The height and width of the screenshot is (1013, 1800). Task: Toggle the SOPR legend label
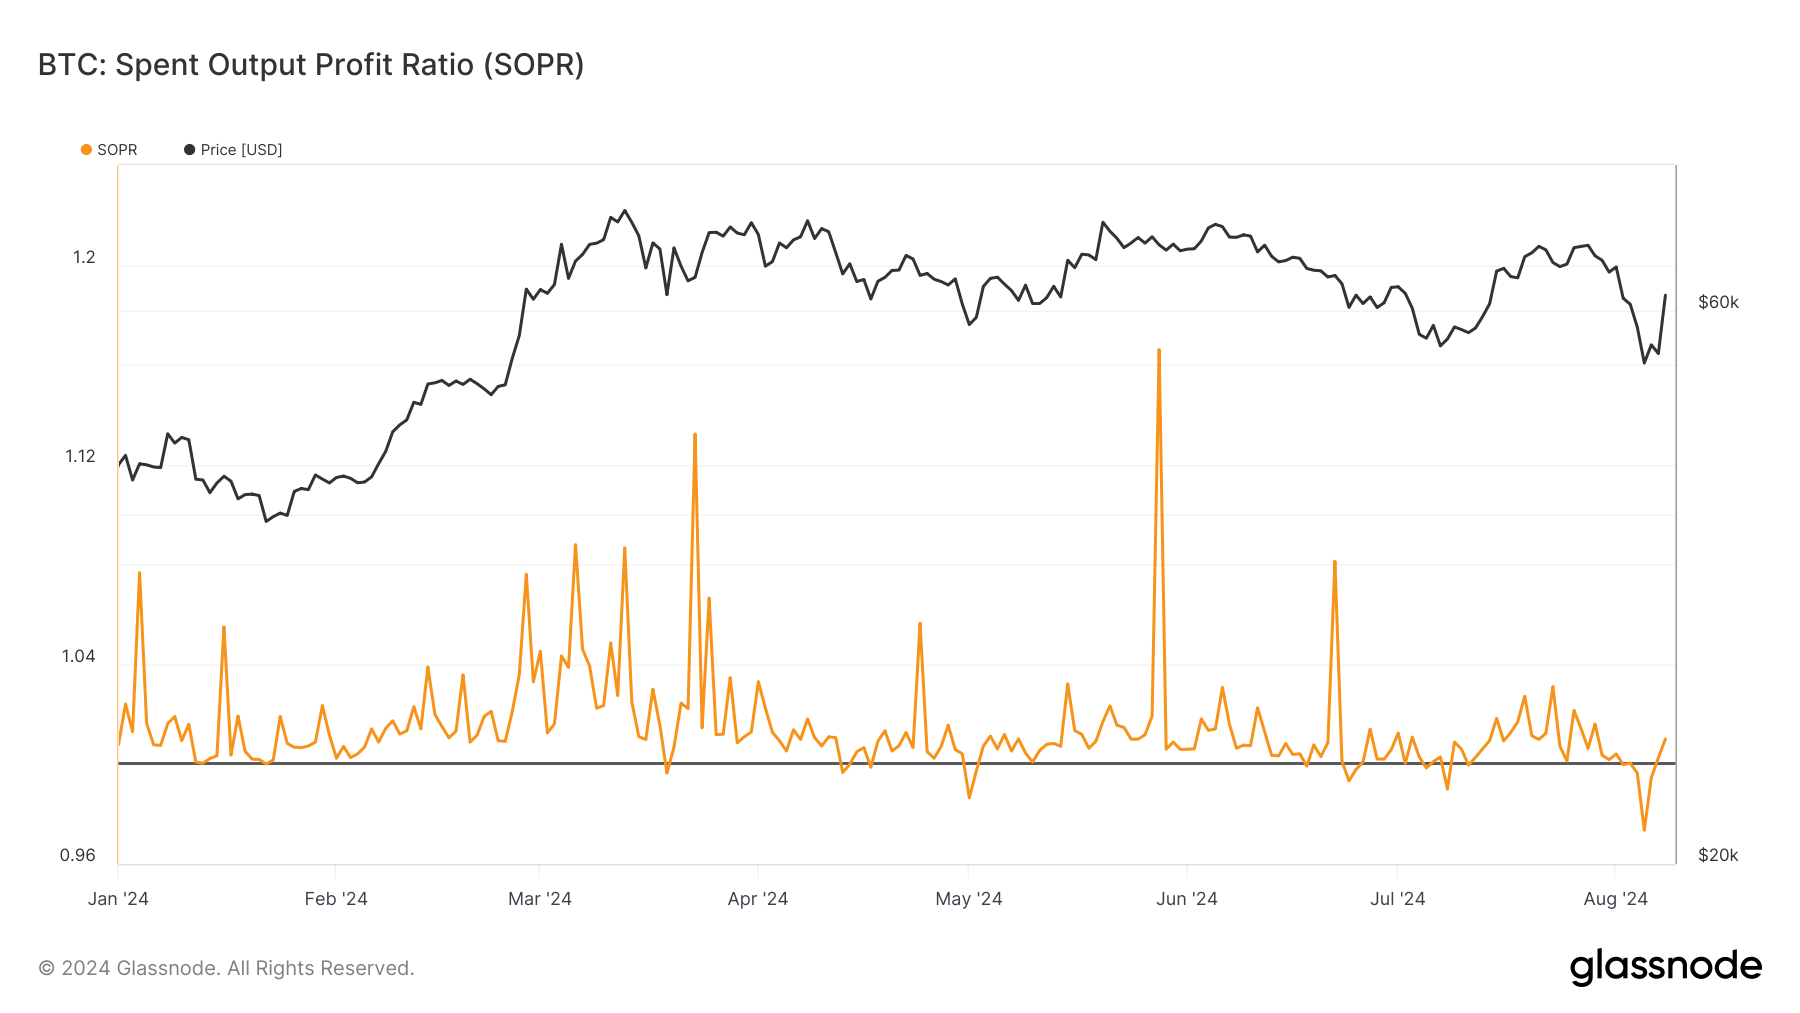tap(117, 150)
